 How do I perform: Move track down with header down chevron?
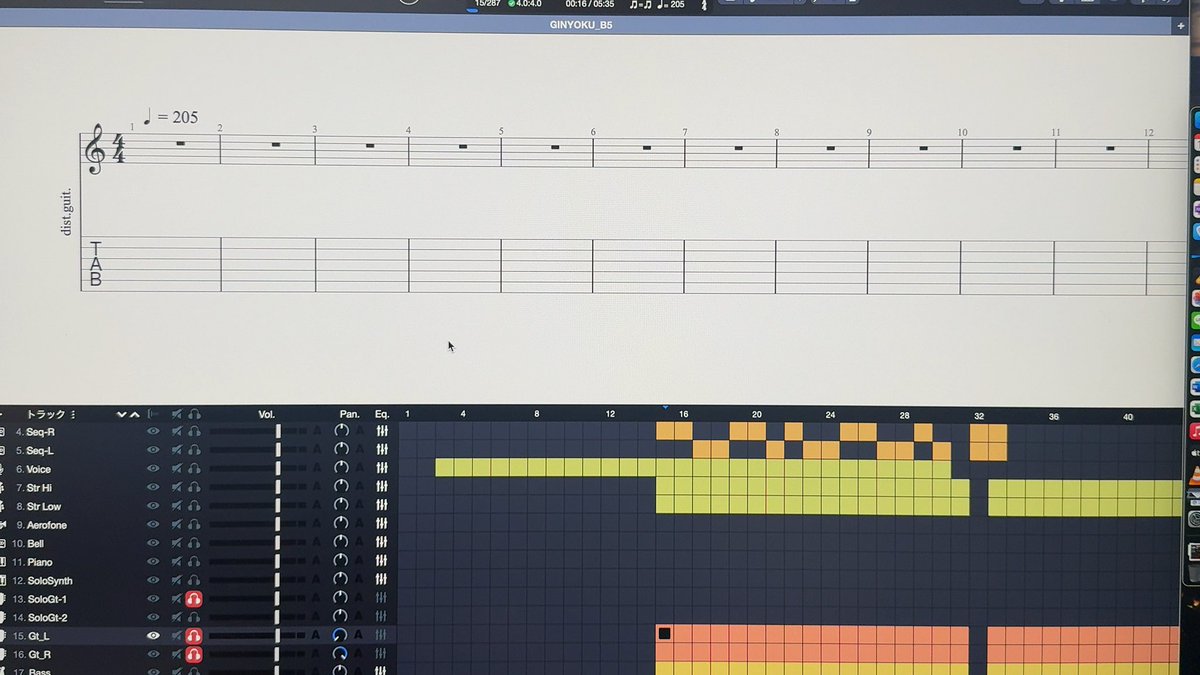click(122, 414)
